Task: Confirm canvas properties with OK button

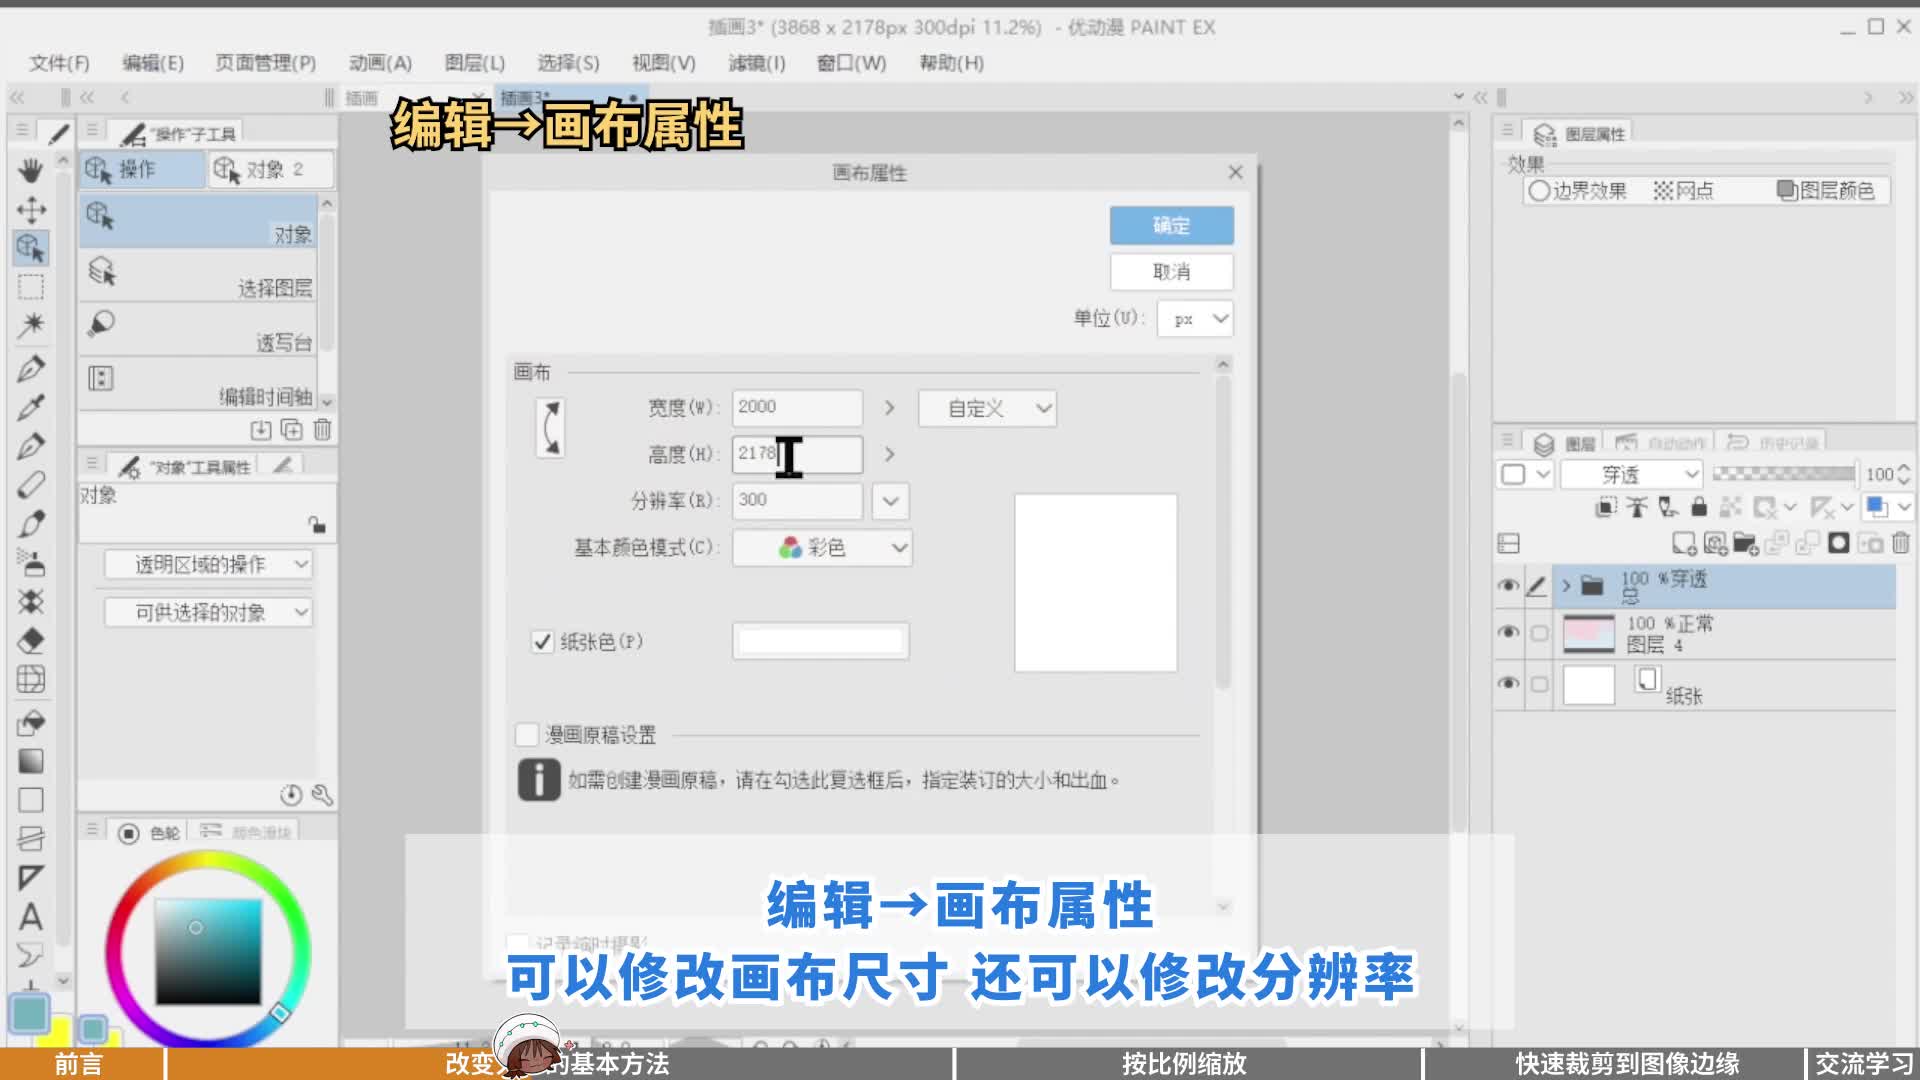Action: coord(1171,225)
